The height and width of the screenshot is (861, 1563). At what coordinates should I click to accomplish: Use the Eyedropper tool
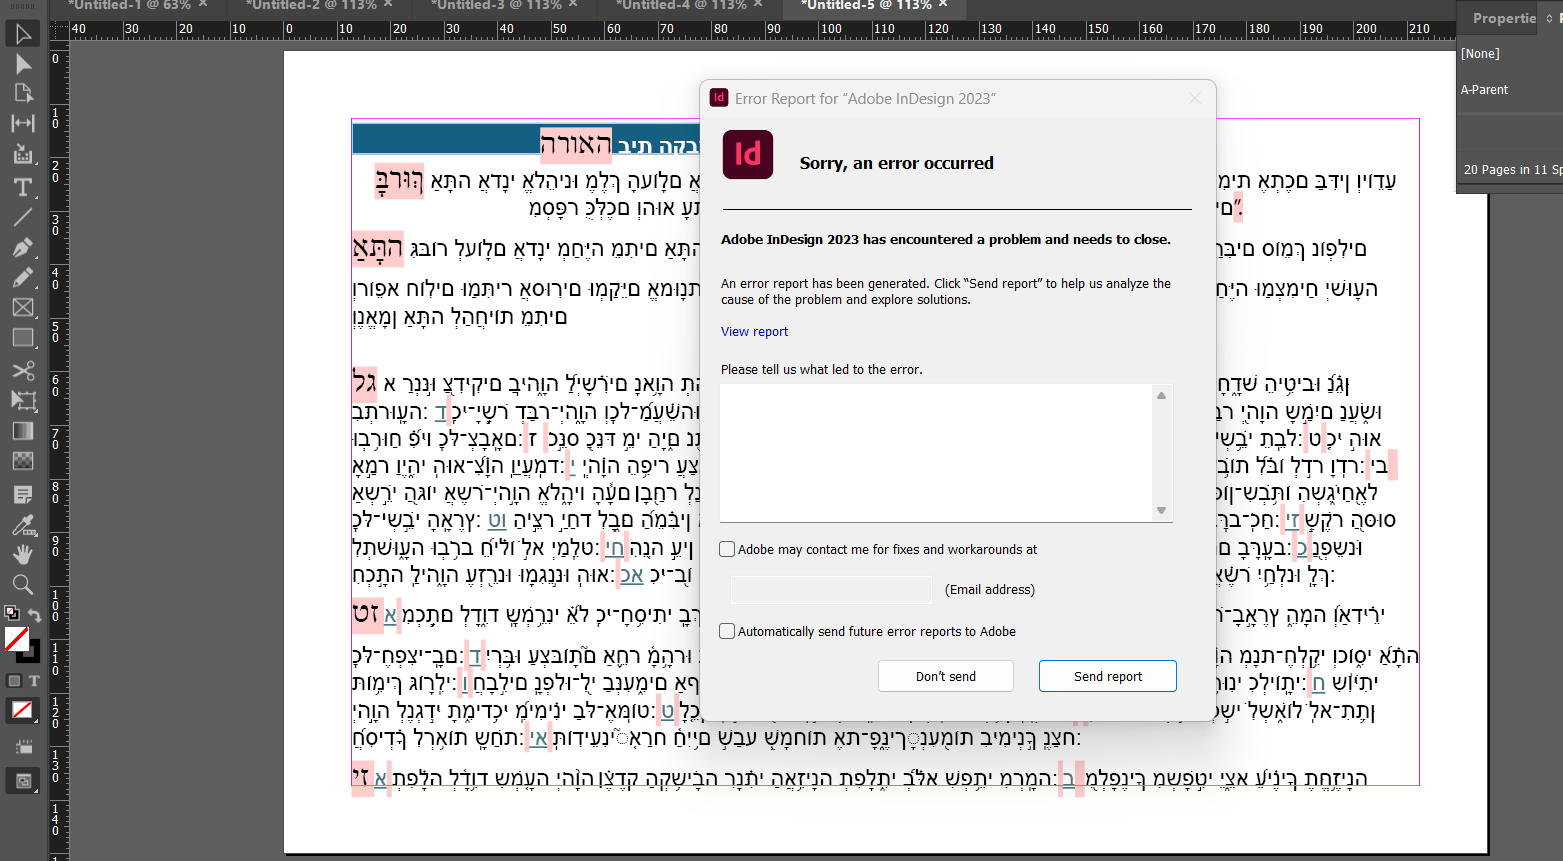pyautogui.click(x=24, y=523)
